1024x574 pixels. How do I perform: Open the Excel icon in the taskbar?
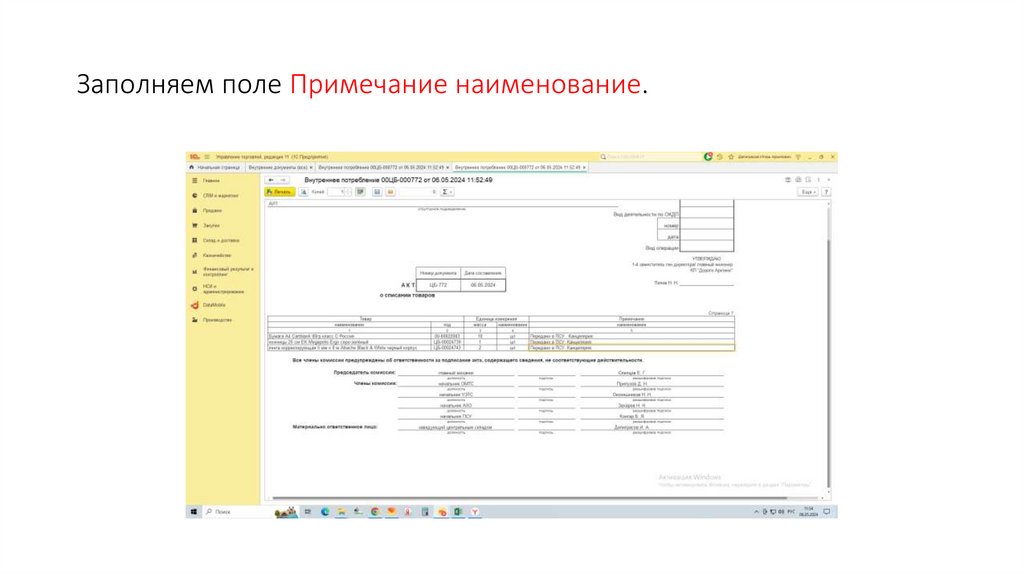pyautogui.click(x=458, y=512)
